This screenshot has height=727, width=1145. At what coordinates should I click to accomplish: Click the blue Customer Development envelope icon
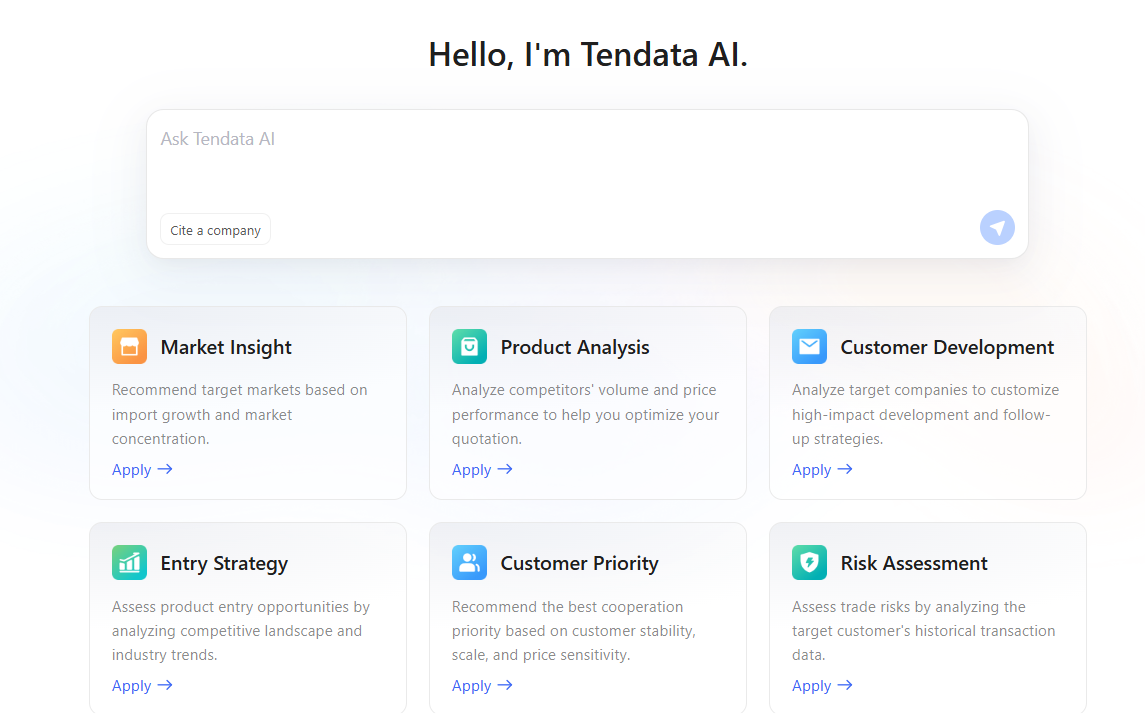[809, 347]
